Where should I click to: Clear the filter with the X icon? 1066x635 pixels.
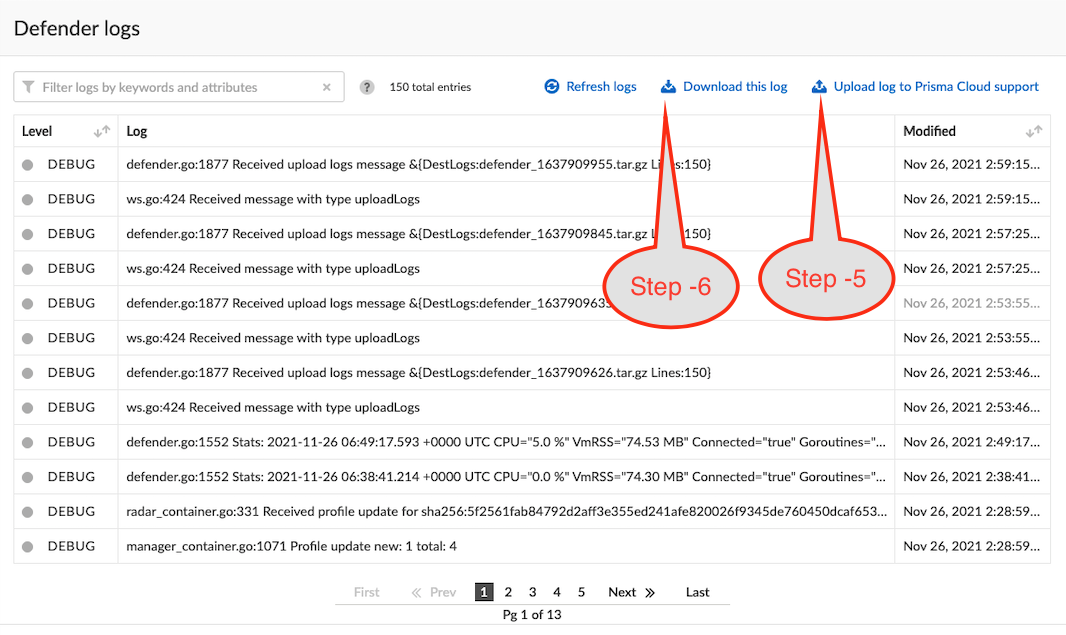[x=327, y=87]
